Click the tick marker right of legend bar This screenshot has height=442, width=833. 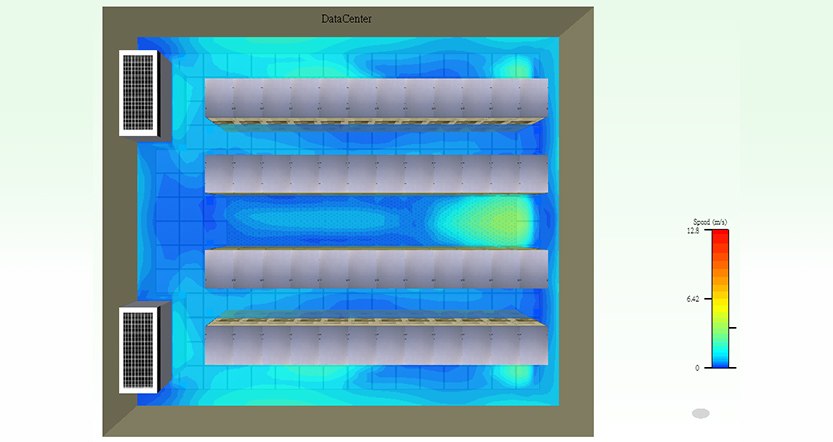[733, 328]
